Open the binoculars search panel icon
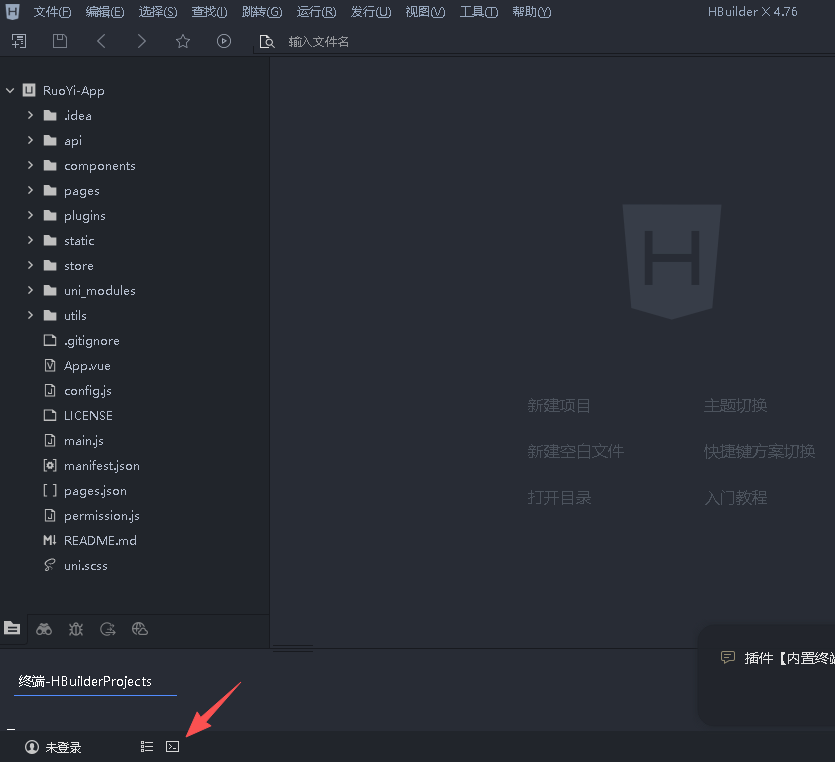This screenshot has height=762, width=835. click(44, 629)
